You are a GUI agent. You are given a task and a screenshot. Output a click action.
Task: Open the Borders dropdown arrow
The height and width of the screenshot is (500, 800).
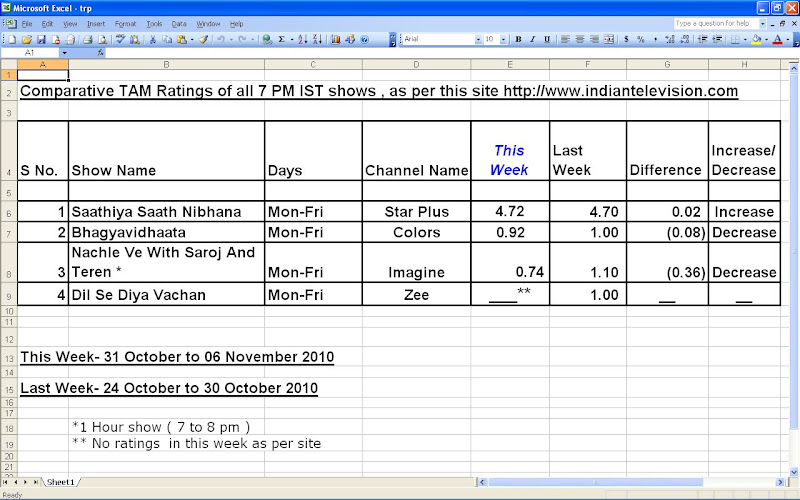pyautogui.click(x=745, y=39)
